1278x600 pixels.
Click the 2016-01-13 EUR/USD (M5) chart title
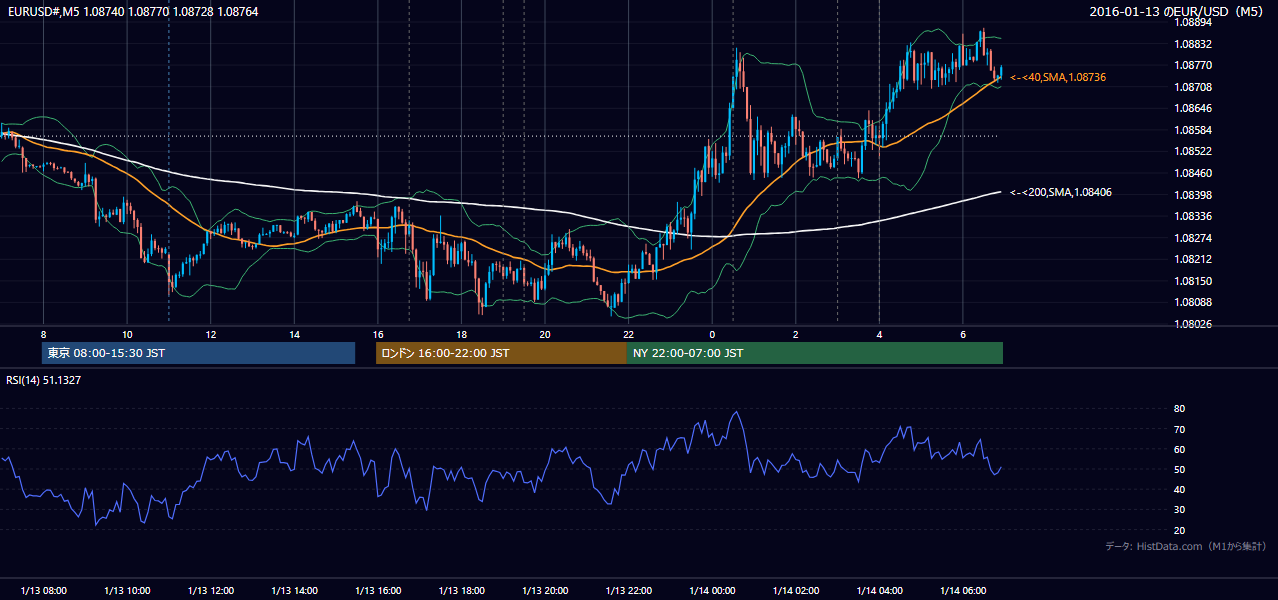[1177, 11]
